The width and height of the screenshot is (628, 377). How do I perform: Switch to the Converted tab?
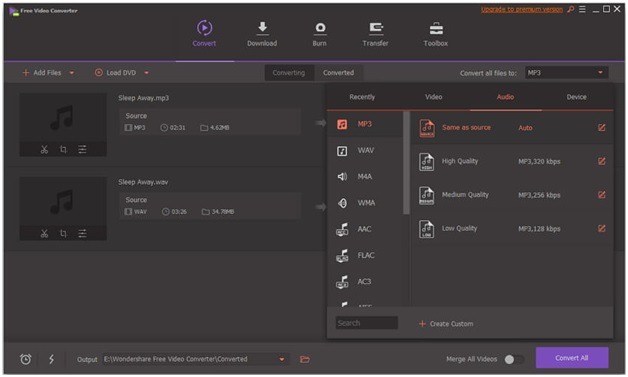(x=338, y=73)
